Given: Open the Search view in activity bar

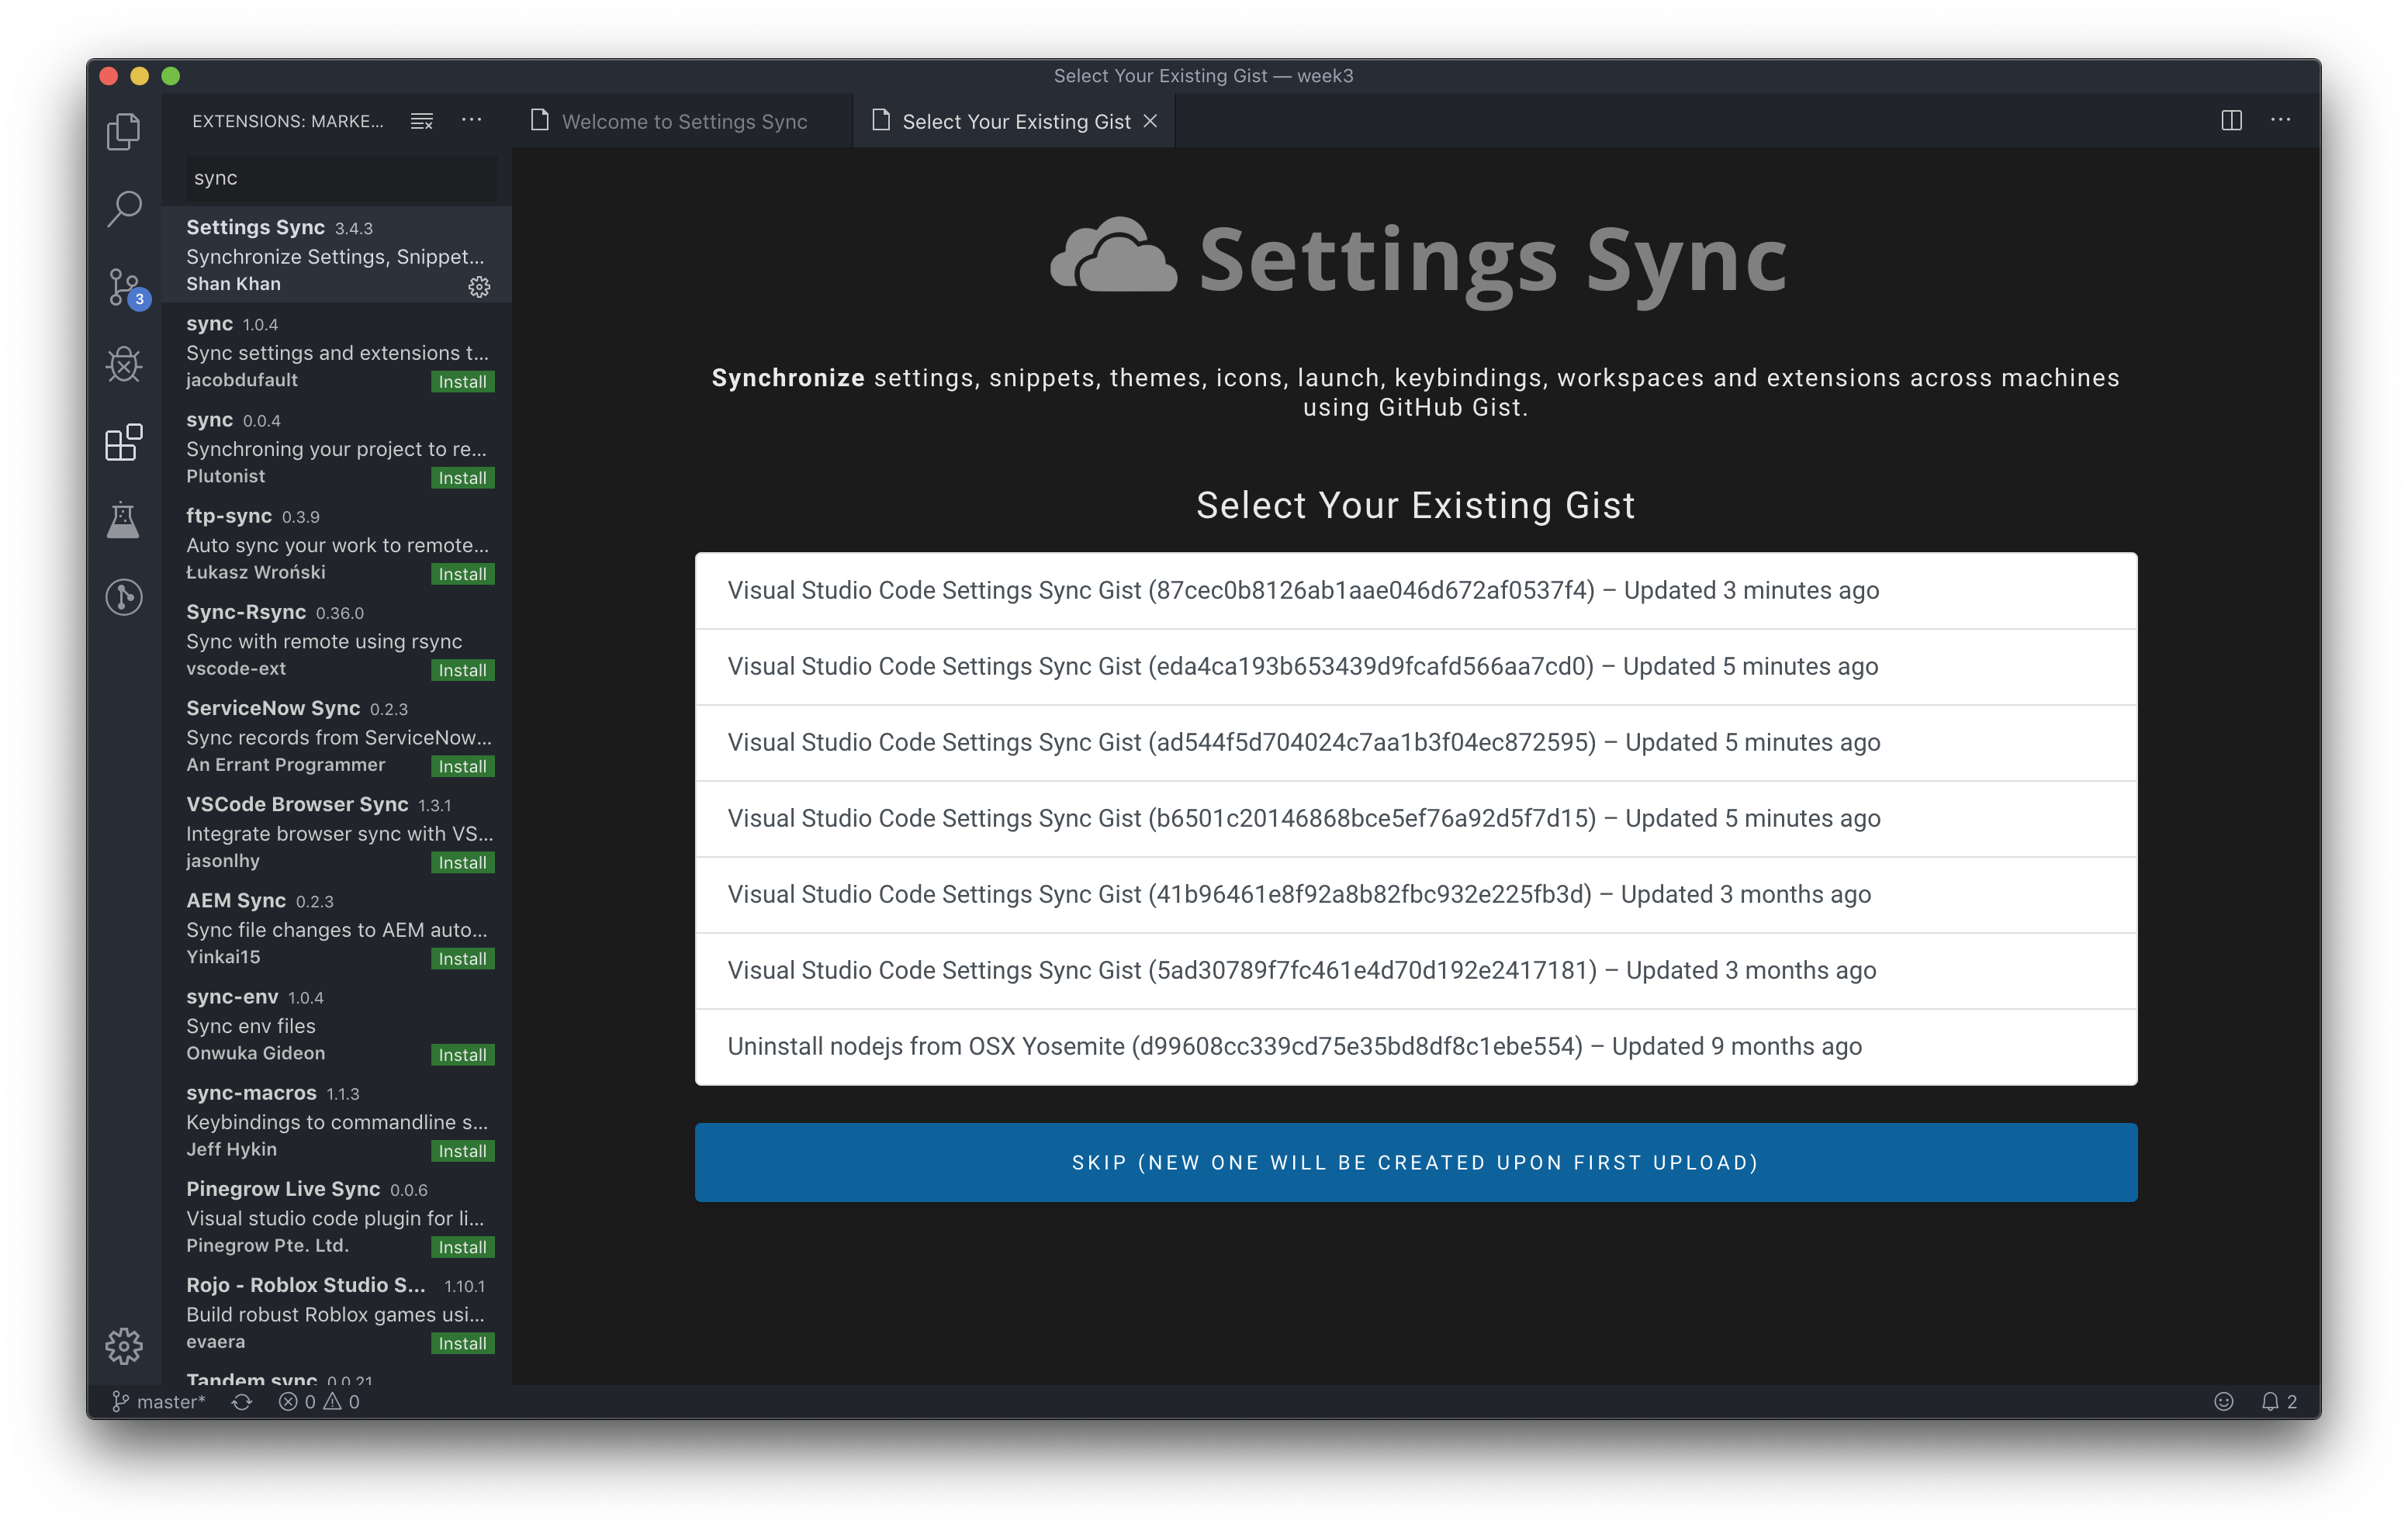Looking at the screenshot, I should coord(124,209).
